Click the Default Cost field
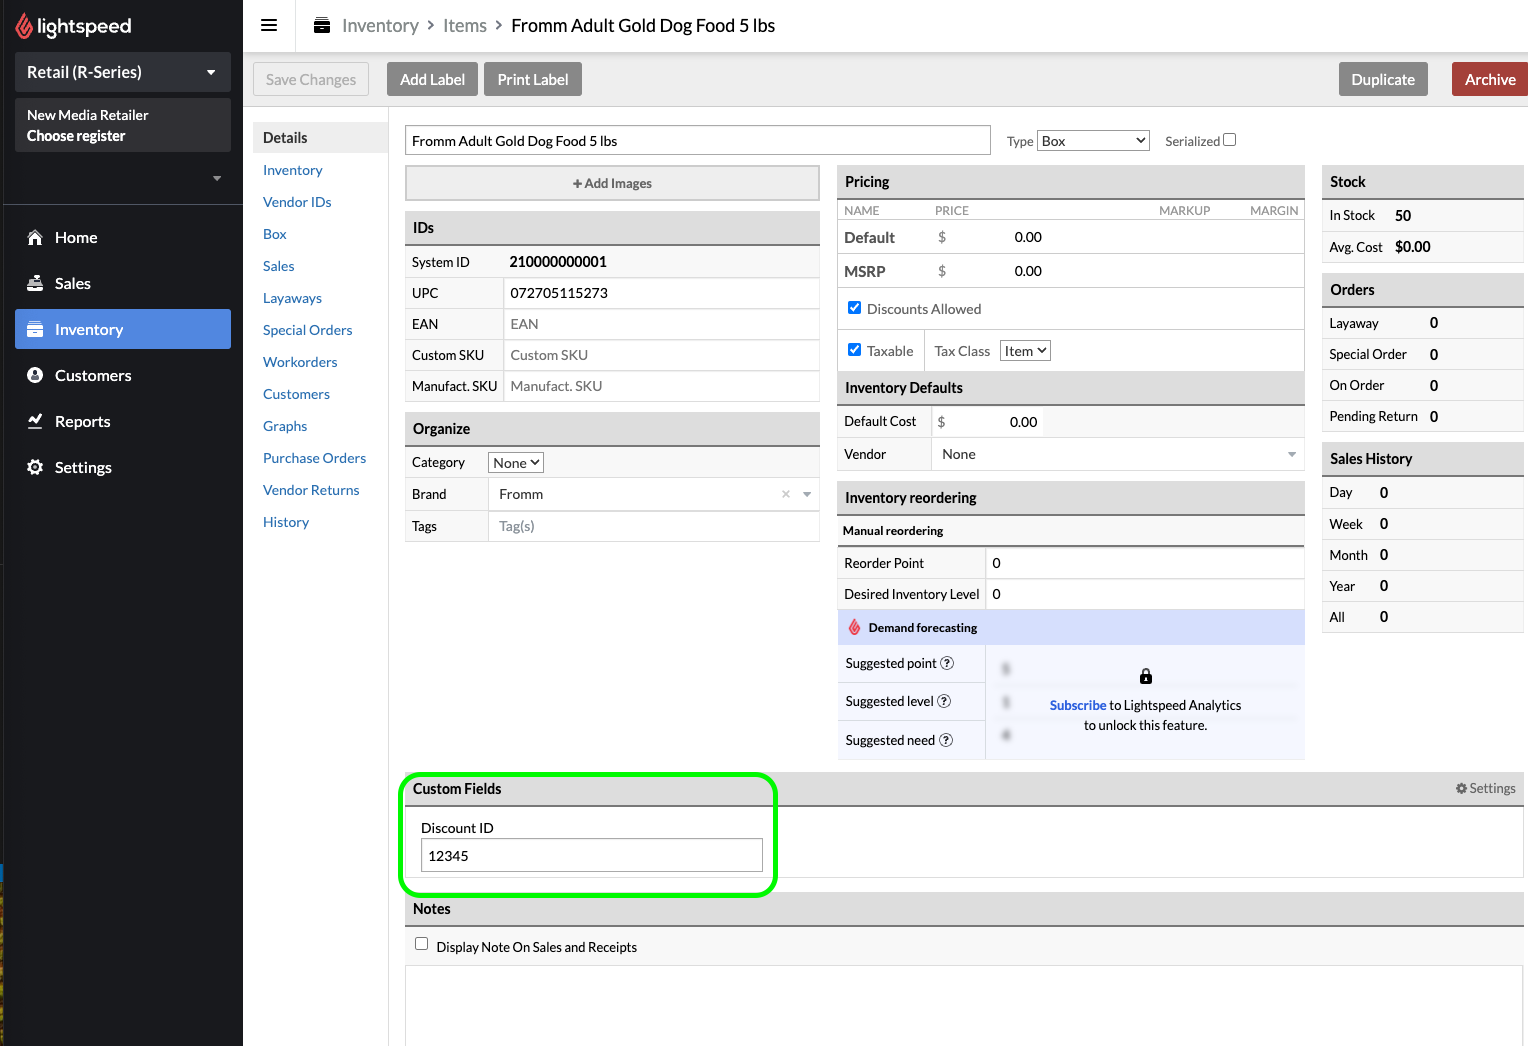The width and height of the screenshot is (1528, 1046). tap(987, 422)
